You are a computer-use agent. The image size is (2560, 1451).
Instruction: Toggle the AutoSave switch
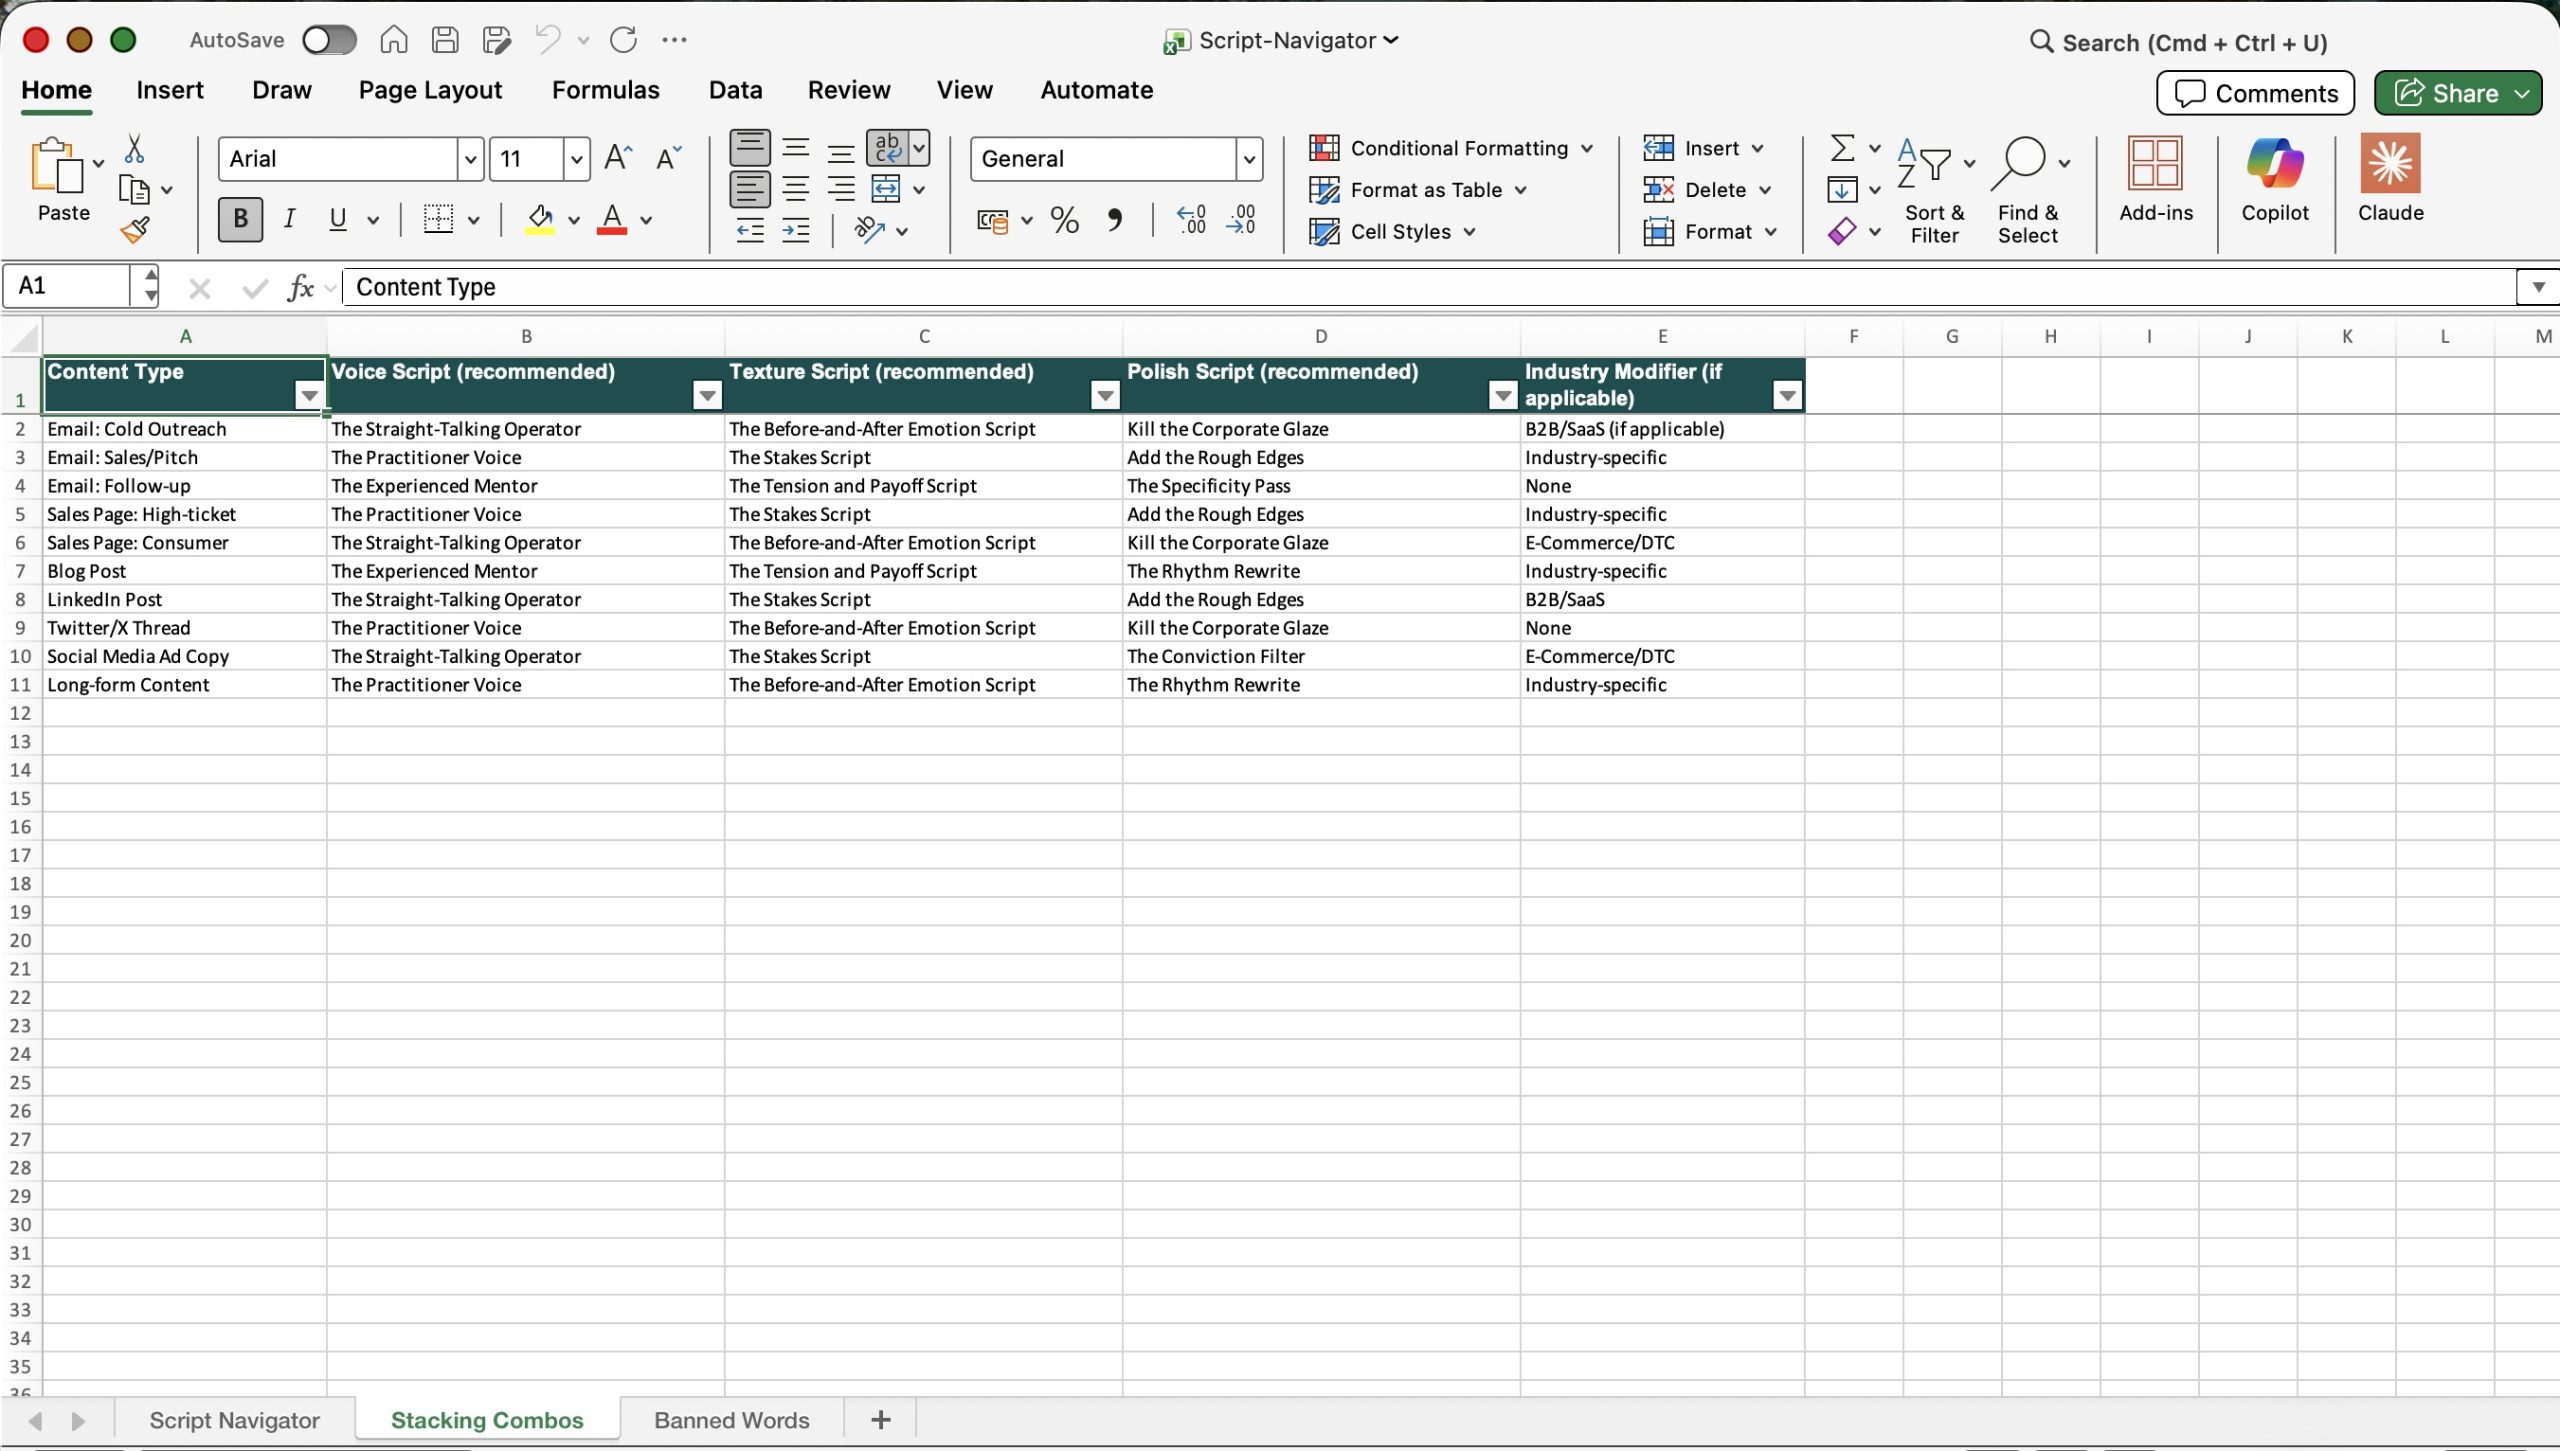pyautogui.click(x=330, y=40)
